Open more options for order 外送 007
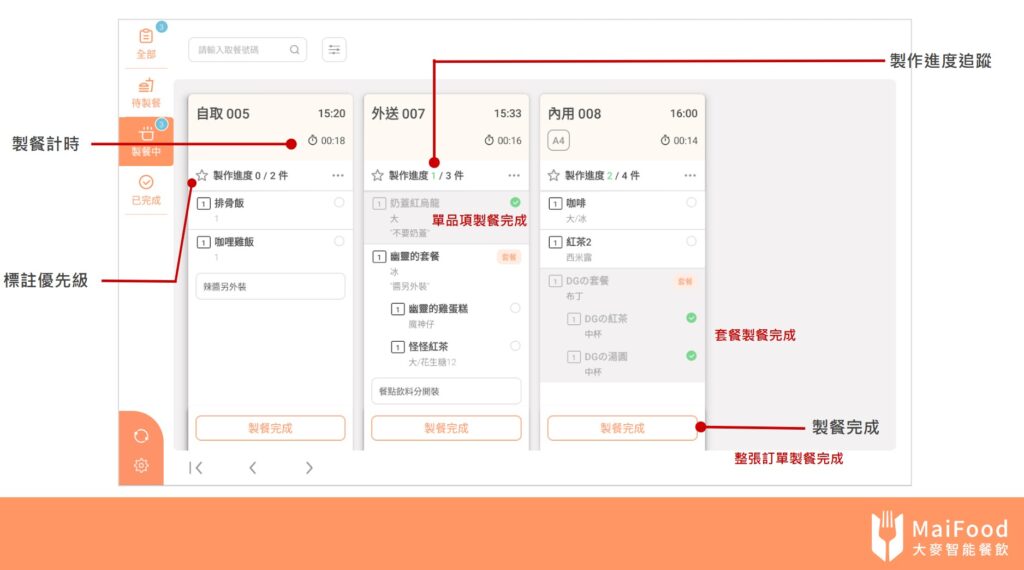 514,175
